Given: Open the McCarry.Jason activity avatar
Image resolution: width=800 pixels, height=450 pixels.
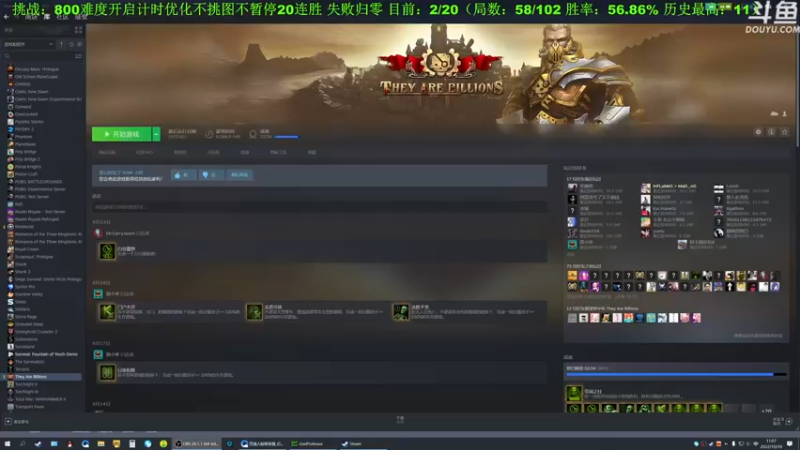Looking at the screenshot, I should click(98, 233).
